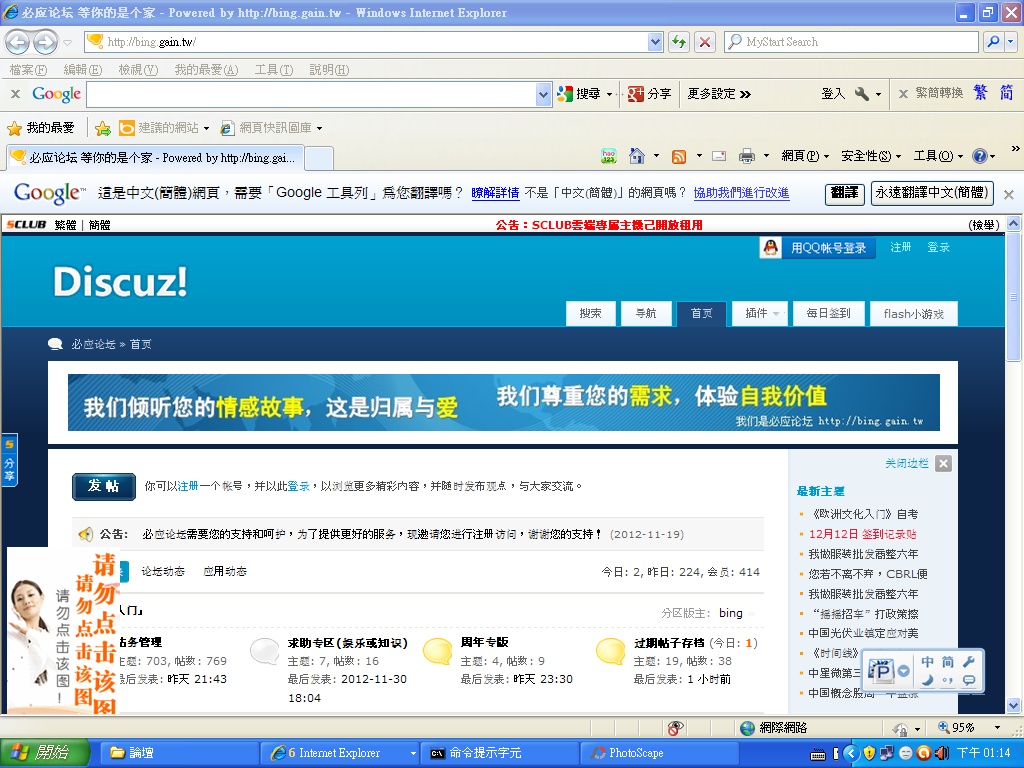Switch to PhotoScape in taskbar
Viewport: 1024px width, 768px height.
pyautogui.click(x=660, y=753)
